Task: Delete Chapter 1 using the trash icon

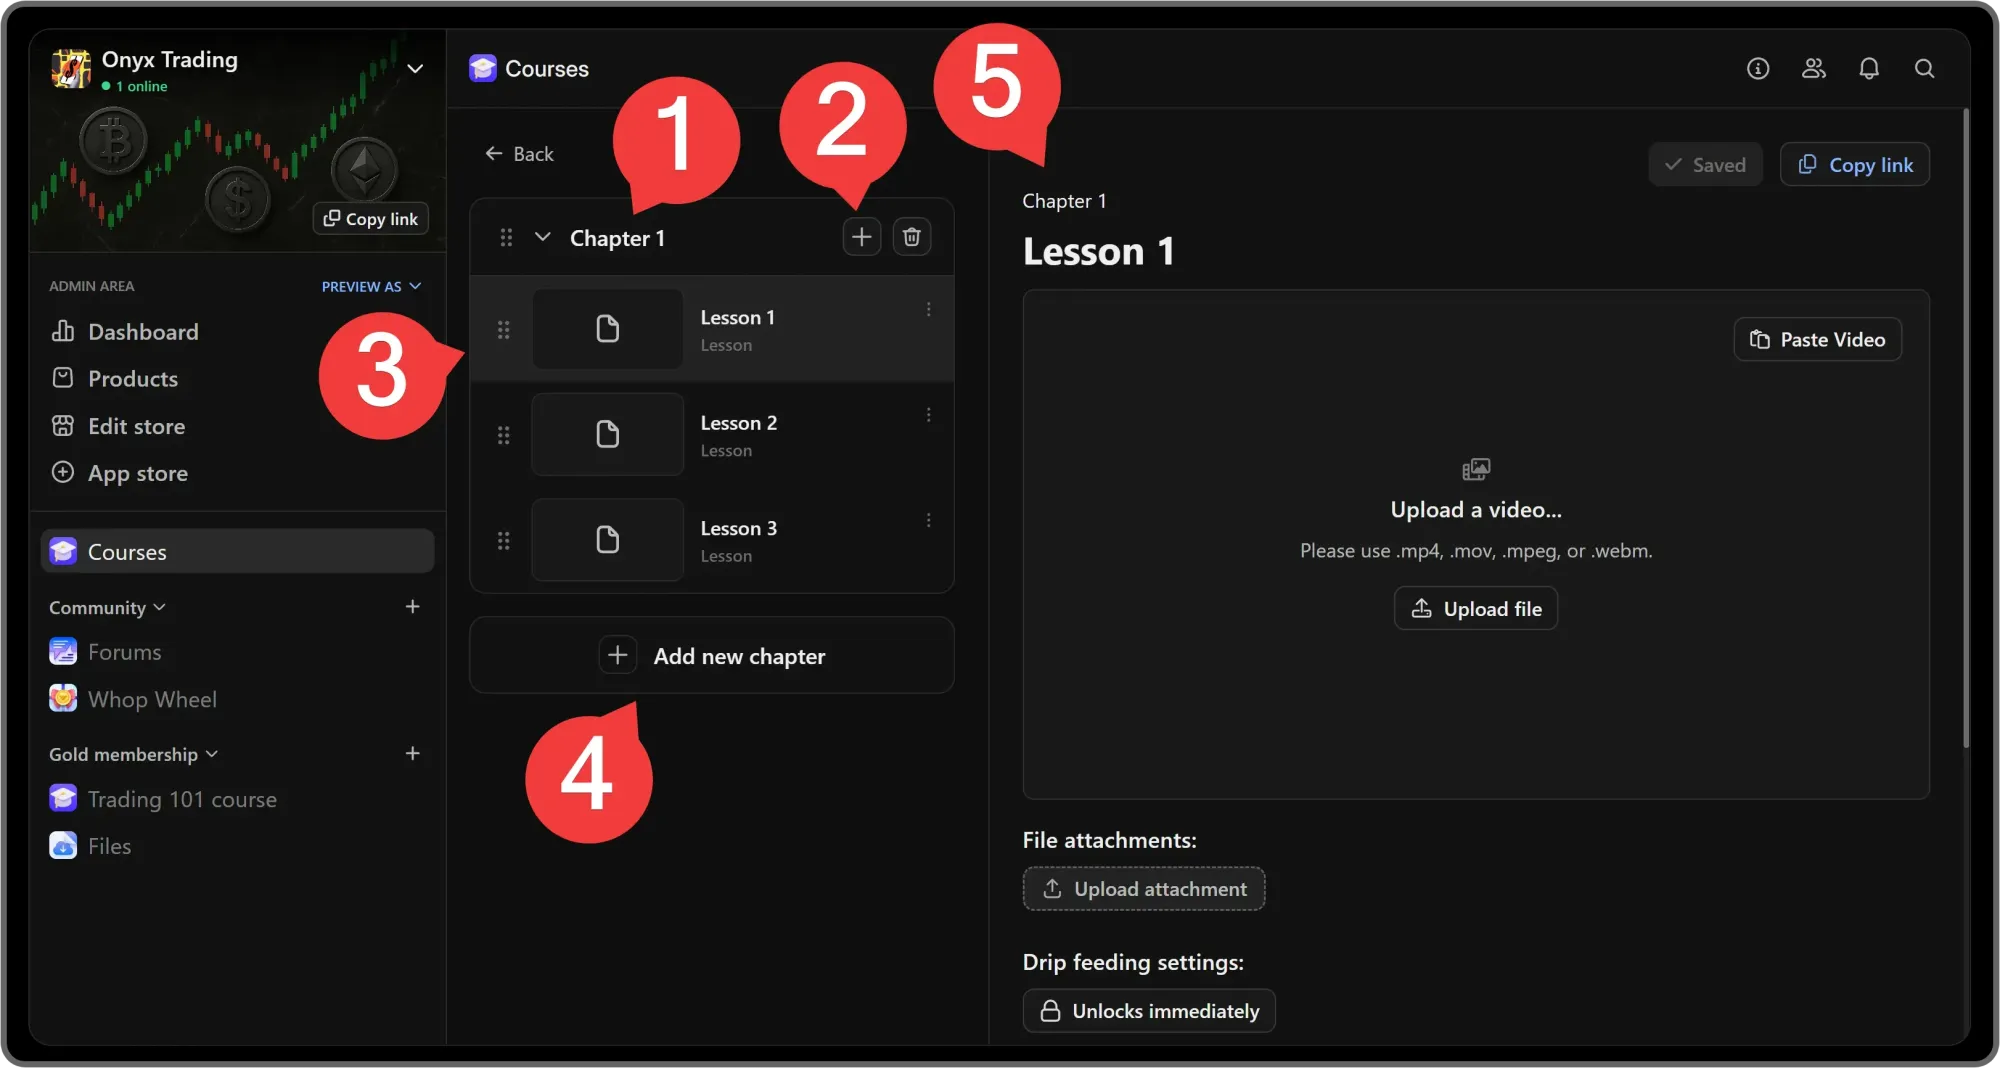Action: tap(911, 236)
